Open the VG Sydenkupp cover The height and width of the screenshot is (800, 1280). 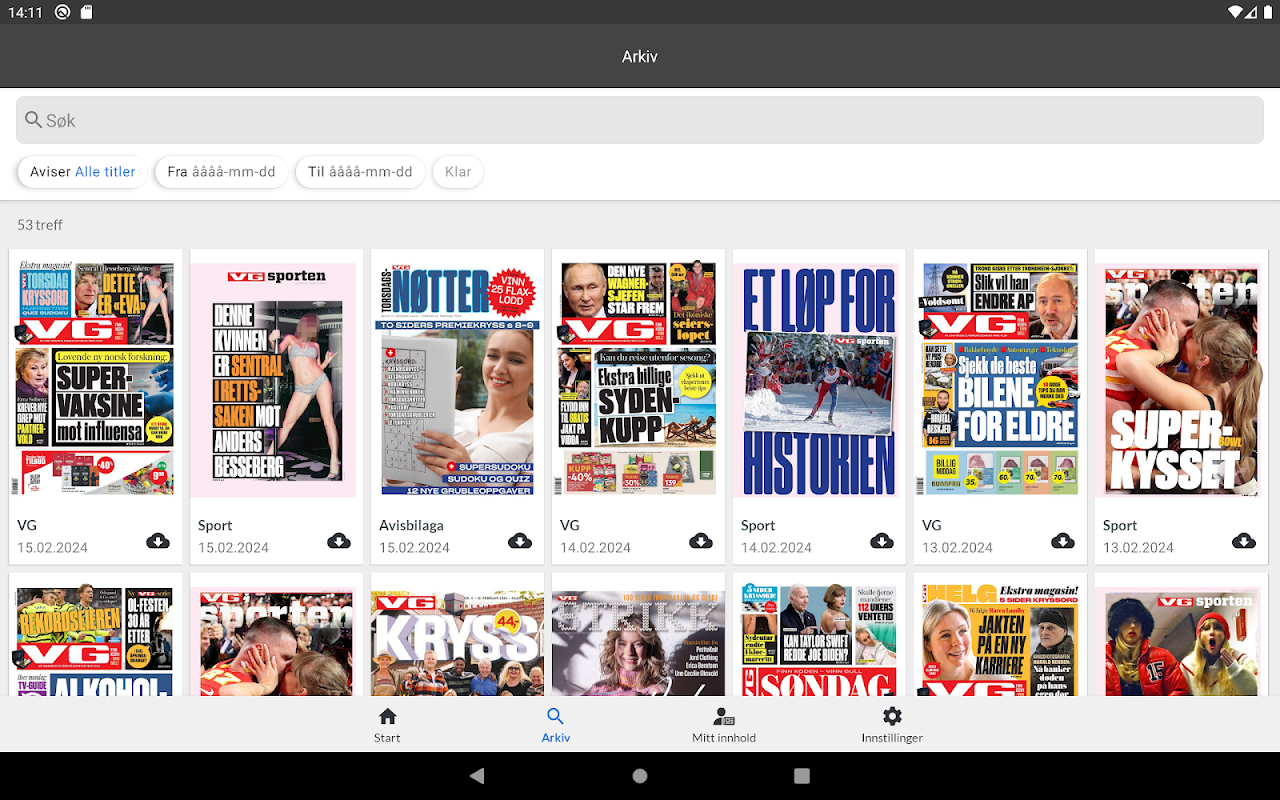click(639, 379)
